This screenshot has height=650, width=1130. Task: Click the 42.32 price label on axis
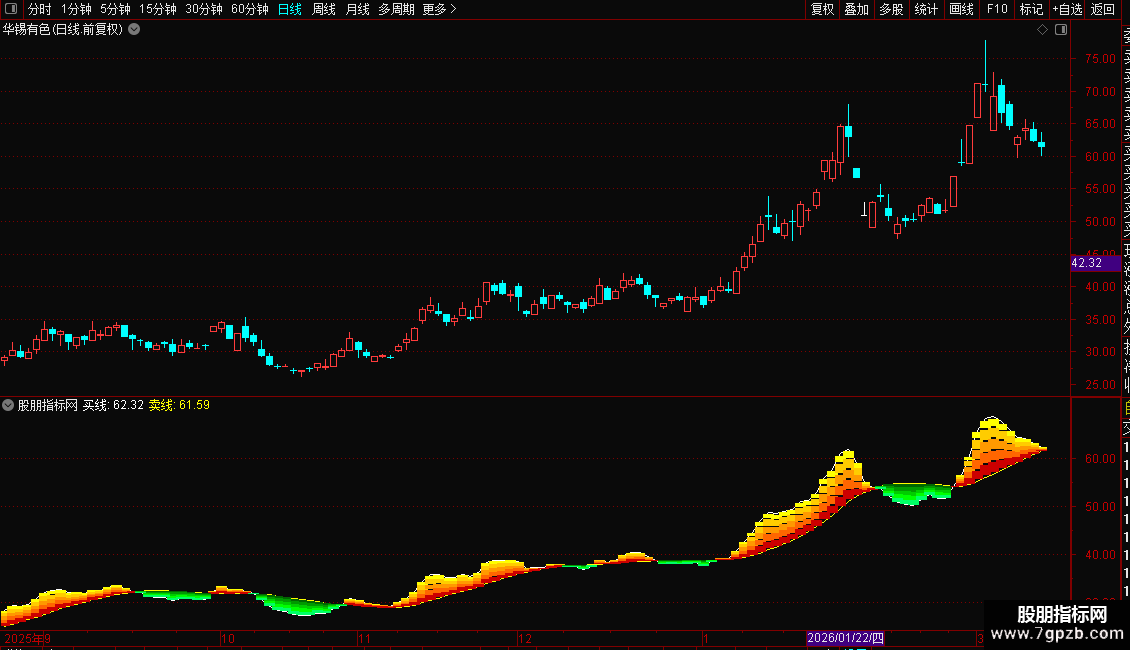click(x=1095, y=263)
